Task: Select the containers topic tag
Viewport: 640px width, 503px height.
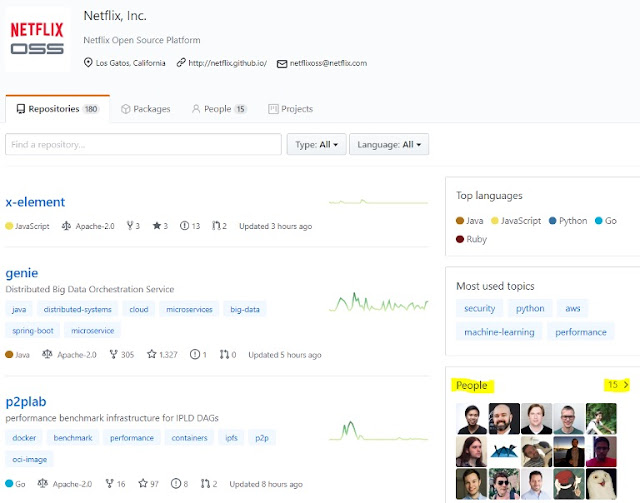Action: click(189, 438)
